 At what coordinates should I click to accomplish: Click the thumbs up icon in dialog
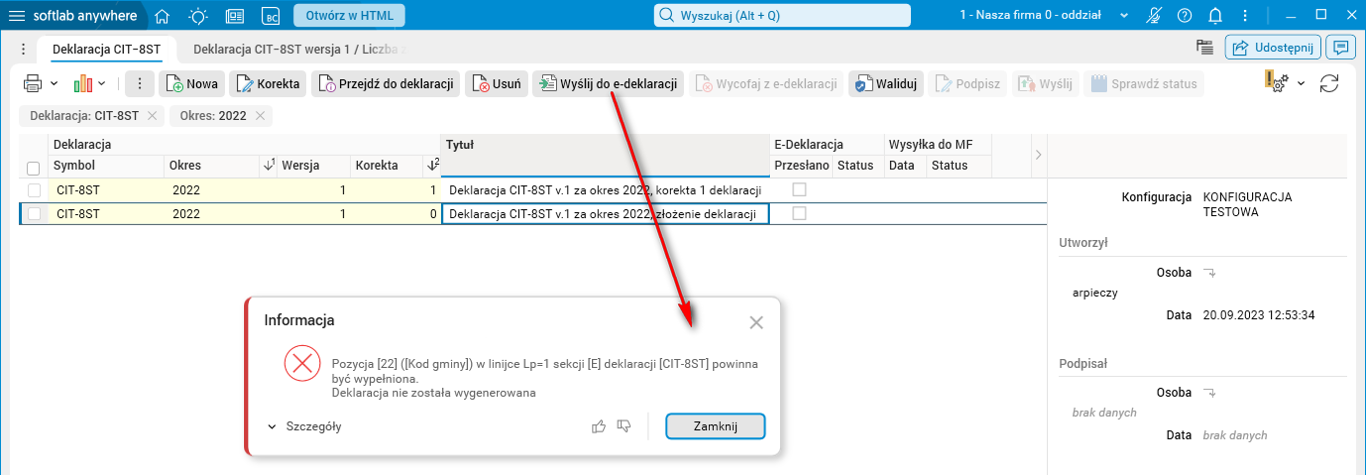tap(599, 427)
